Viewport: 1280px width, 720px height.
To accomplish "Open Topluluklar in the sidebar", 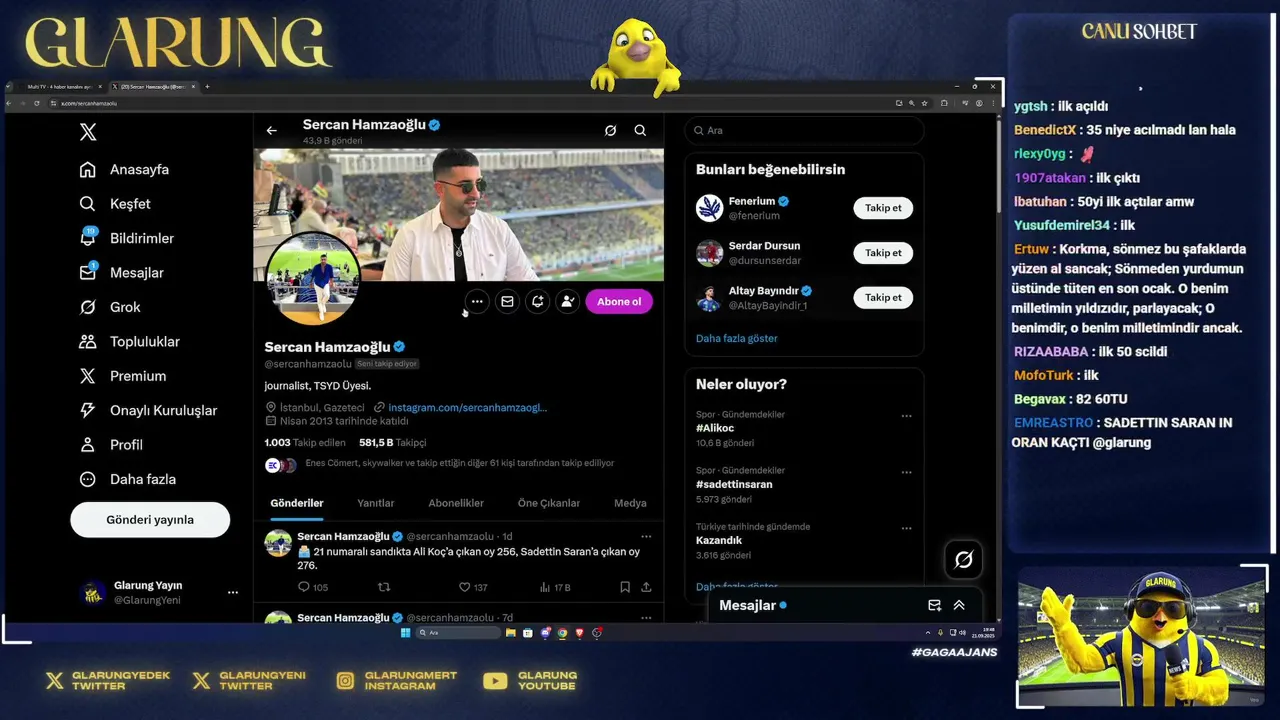I will 129,341.
